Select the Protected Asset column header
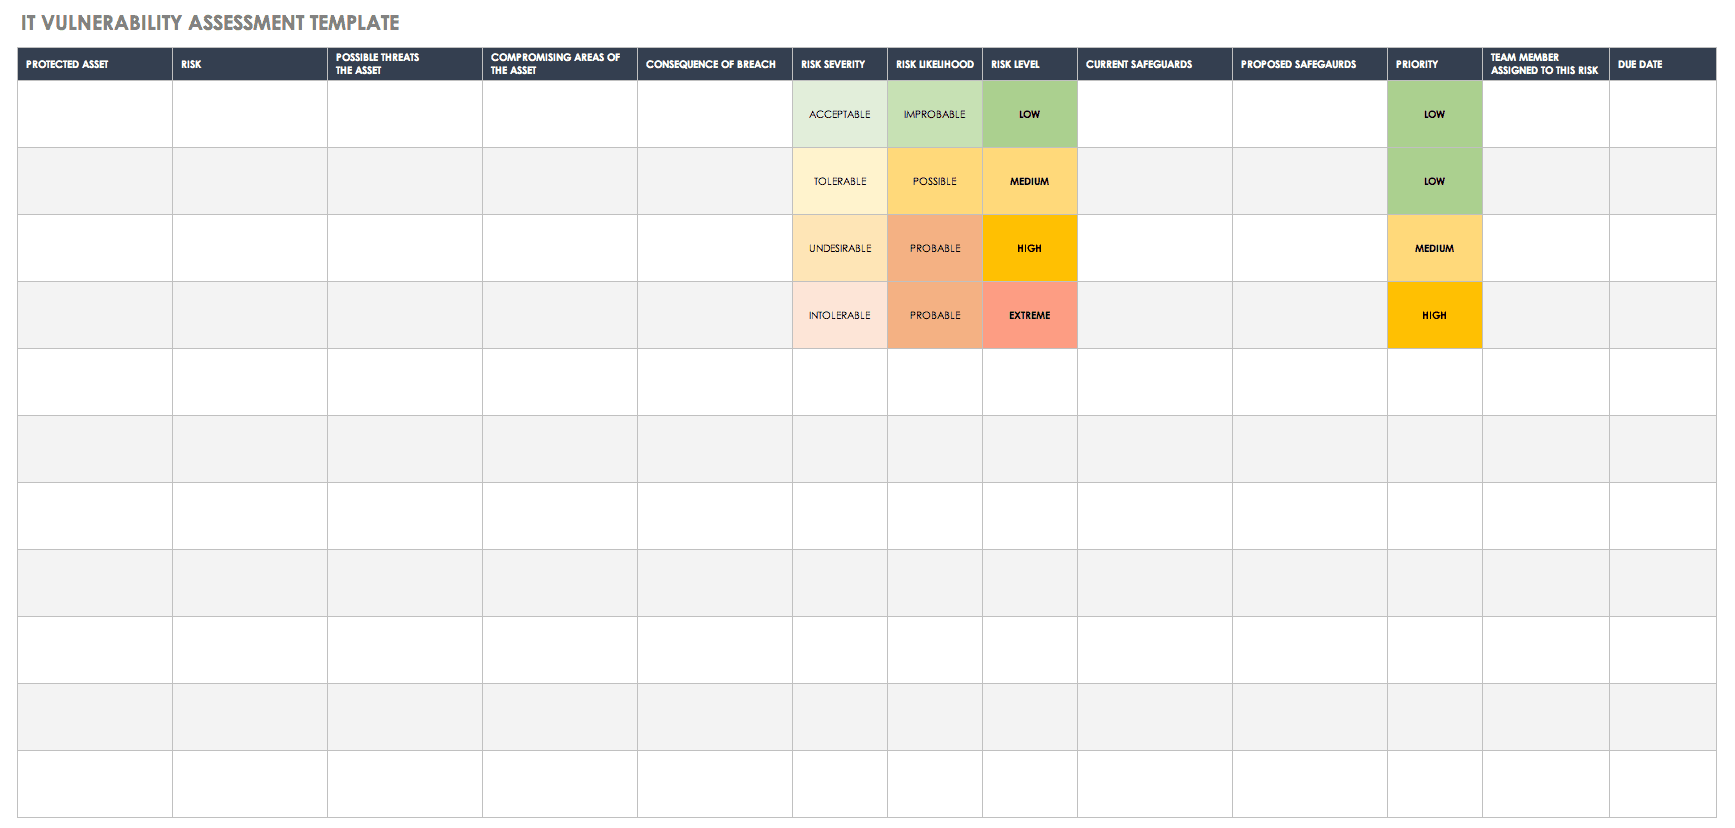This screenshot has height=828, width=1735. 94,64
